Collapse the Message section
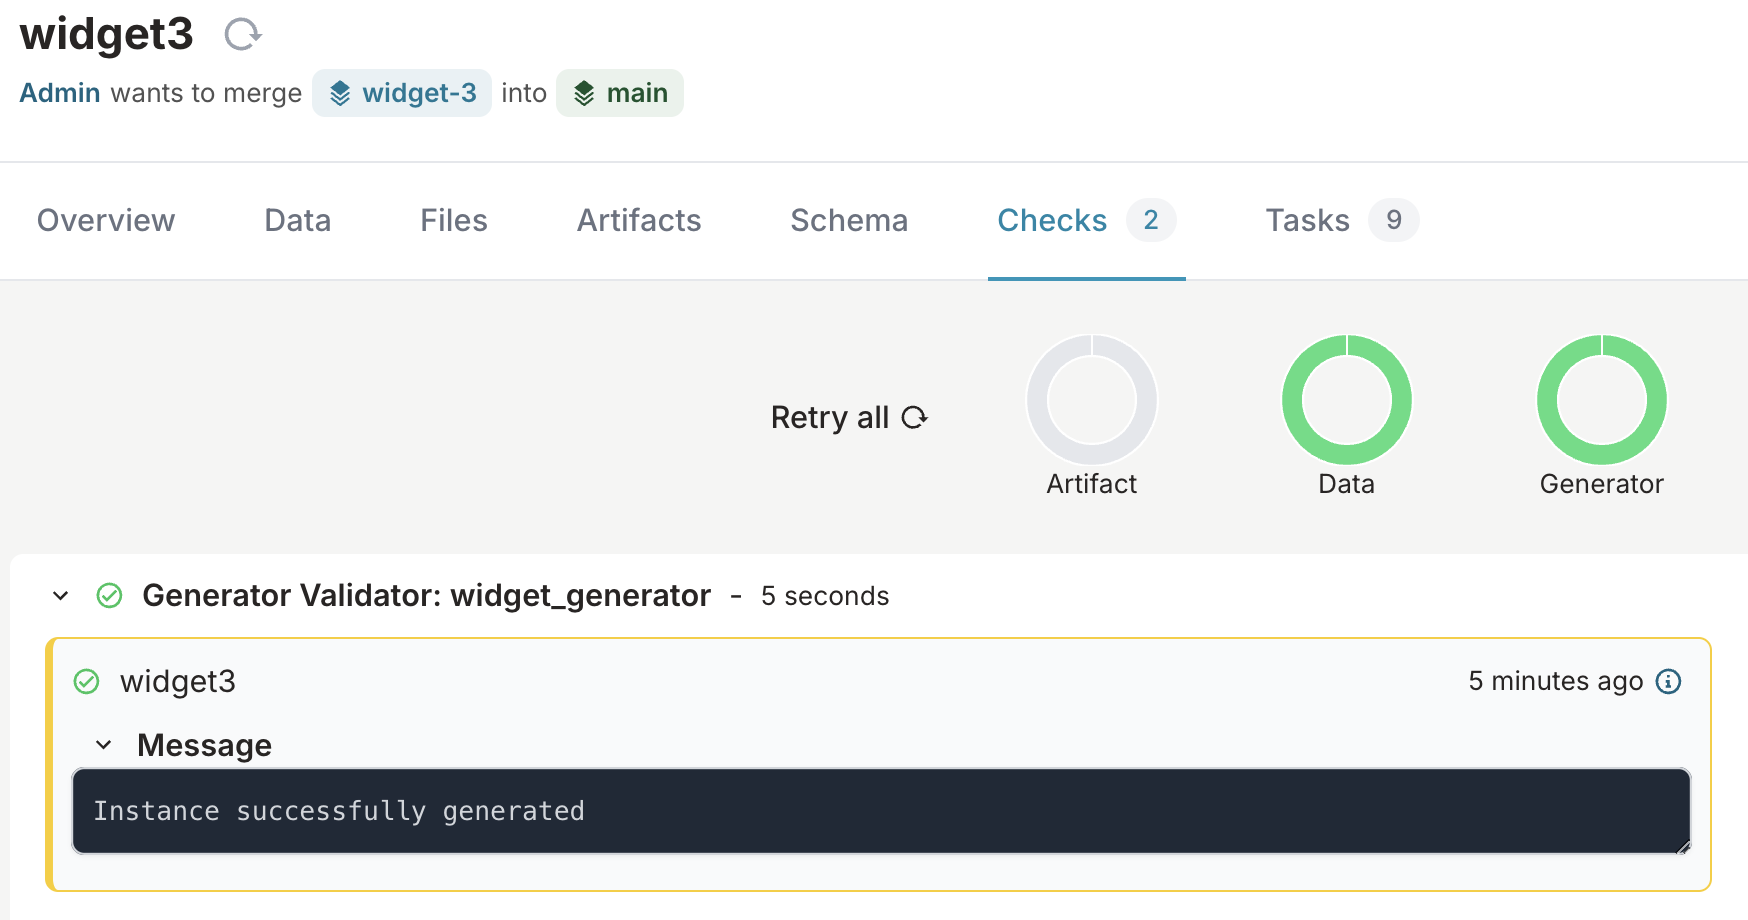 (104, 744)
